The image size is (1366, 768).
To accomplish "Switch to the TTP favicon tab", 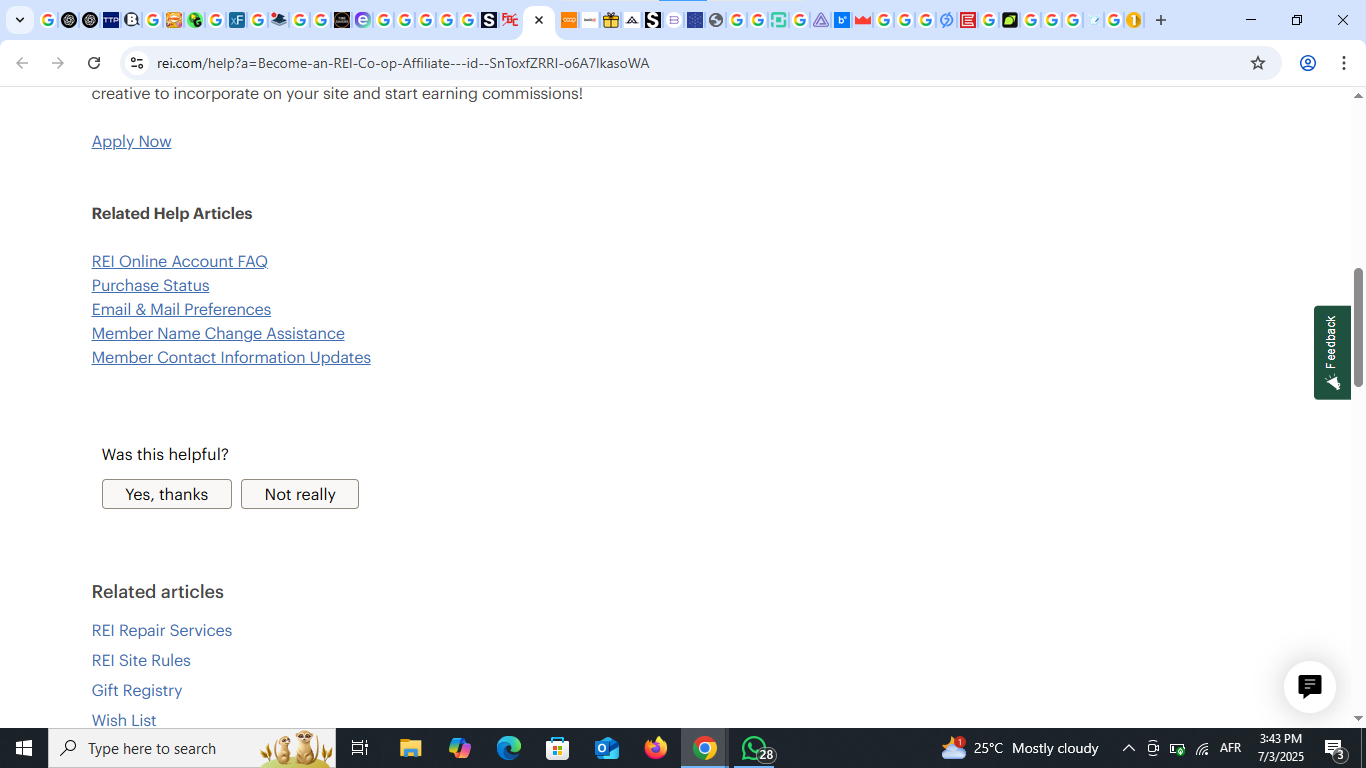I will click(111, 20).
